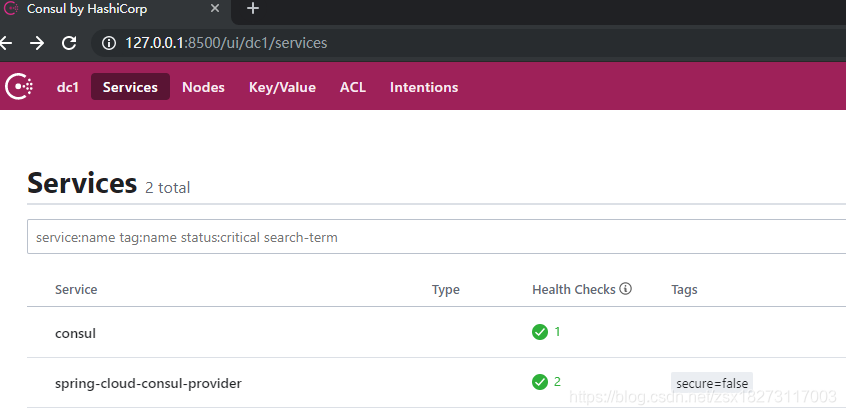Click the browser address bar URL
The image size is (846, 415).
point(226,43)
